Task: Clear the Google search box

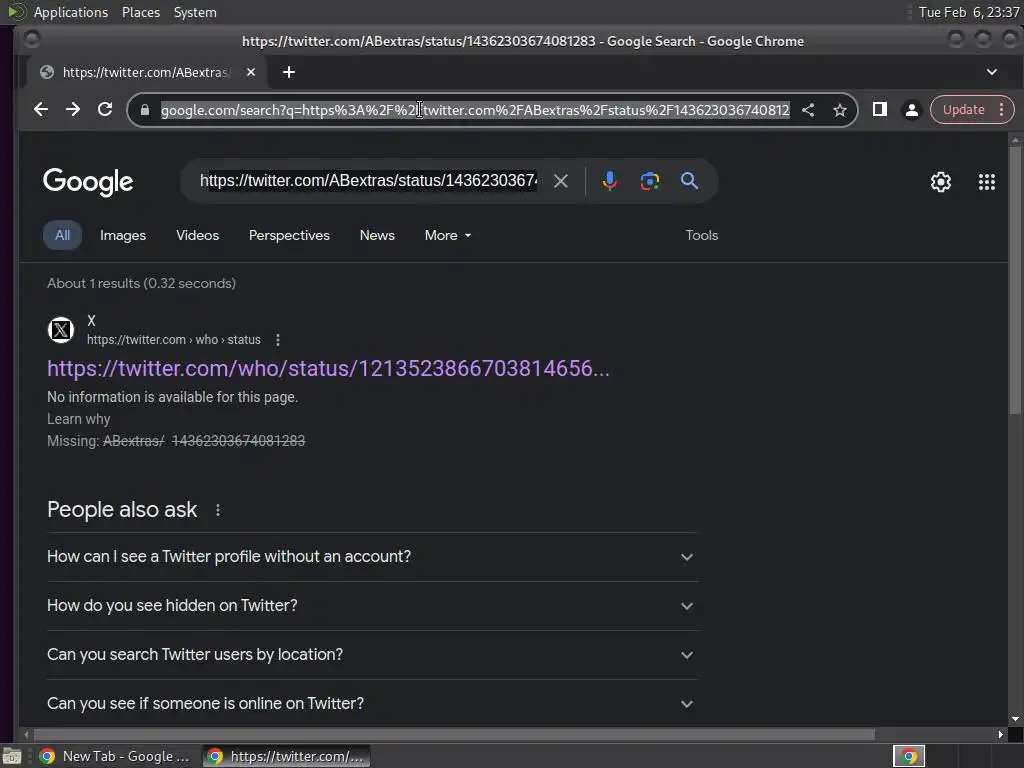Action: (x=561, y=181)
